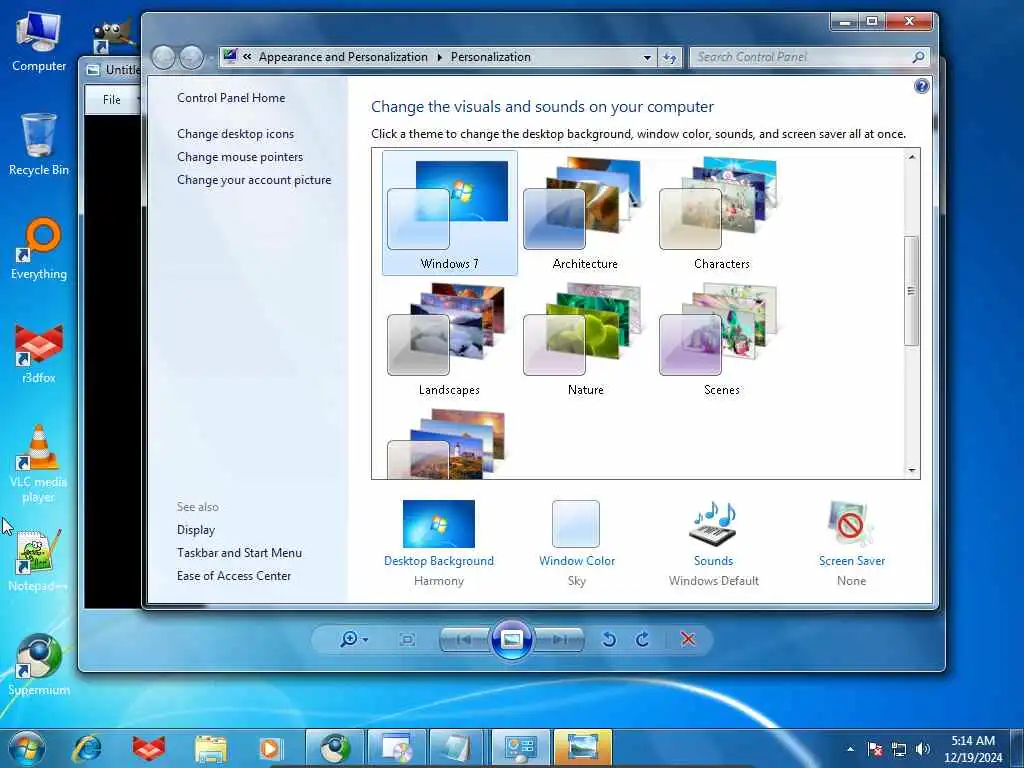Apply the Landscapes theme
This screenshot has width=1024, height=768.
[449, 339]
